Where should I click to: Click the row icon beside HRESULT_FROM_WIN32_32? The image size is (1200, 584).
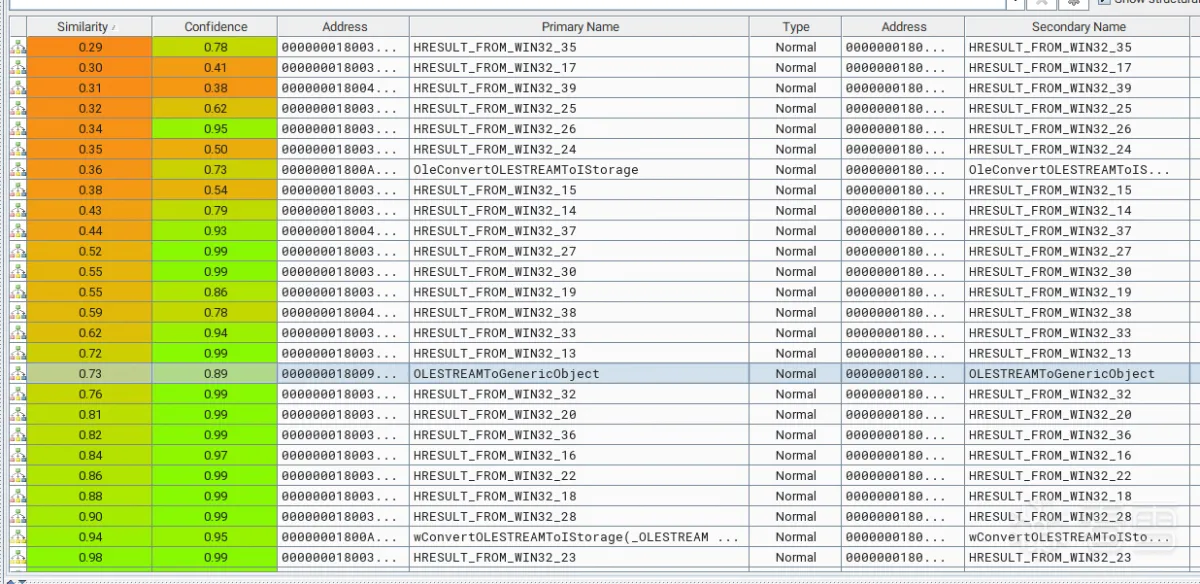(x=18, y=394)
